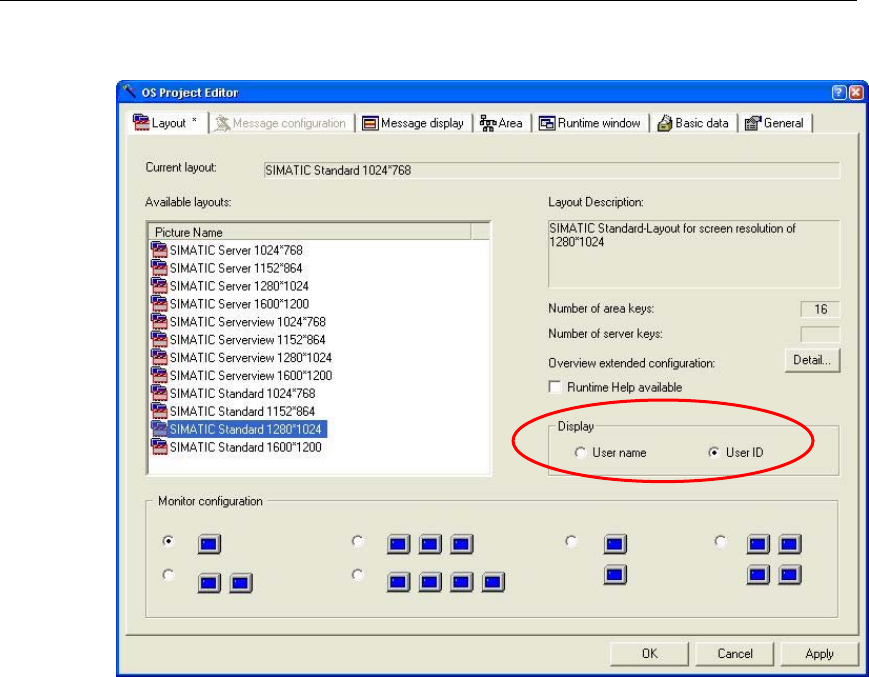869x677 pixels.
Task: Open the Area tab
Action: click(501, 123)
